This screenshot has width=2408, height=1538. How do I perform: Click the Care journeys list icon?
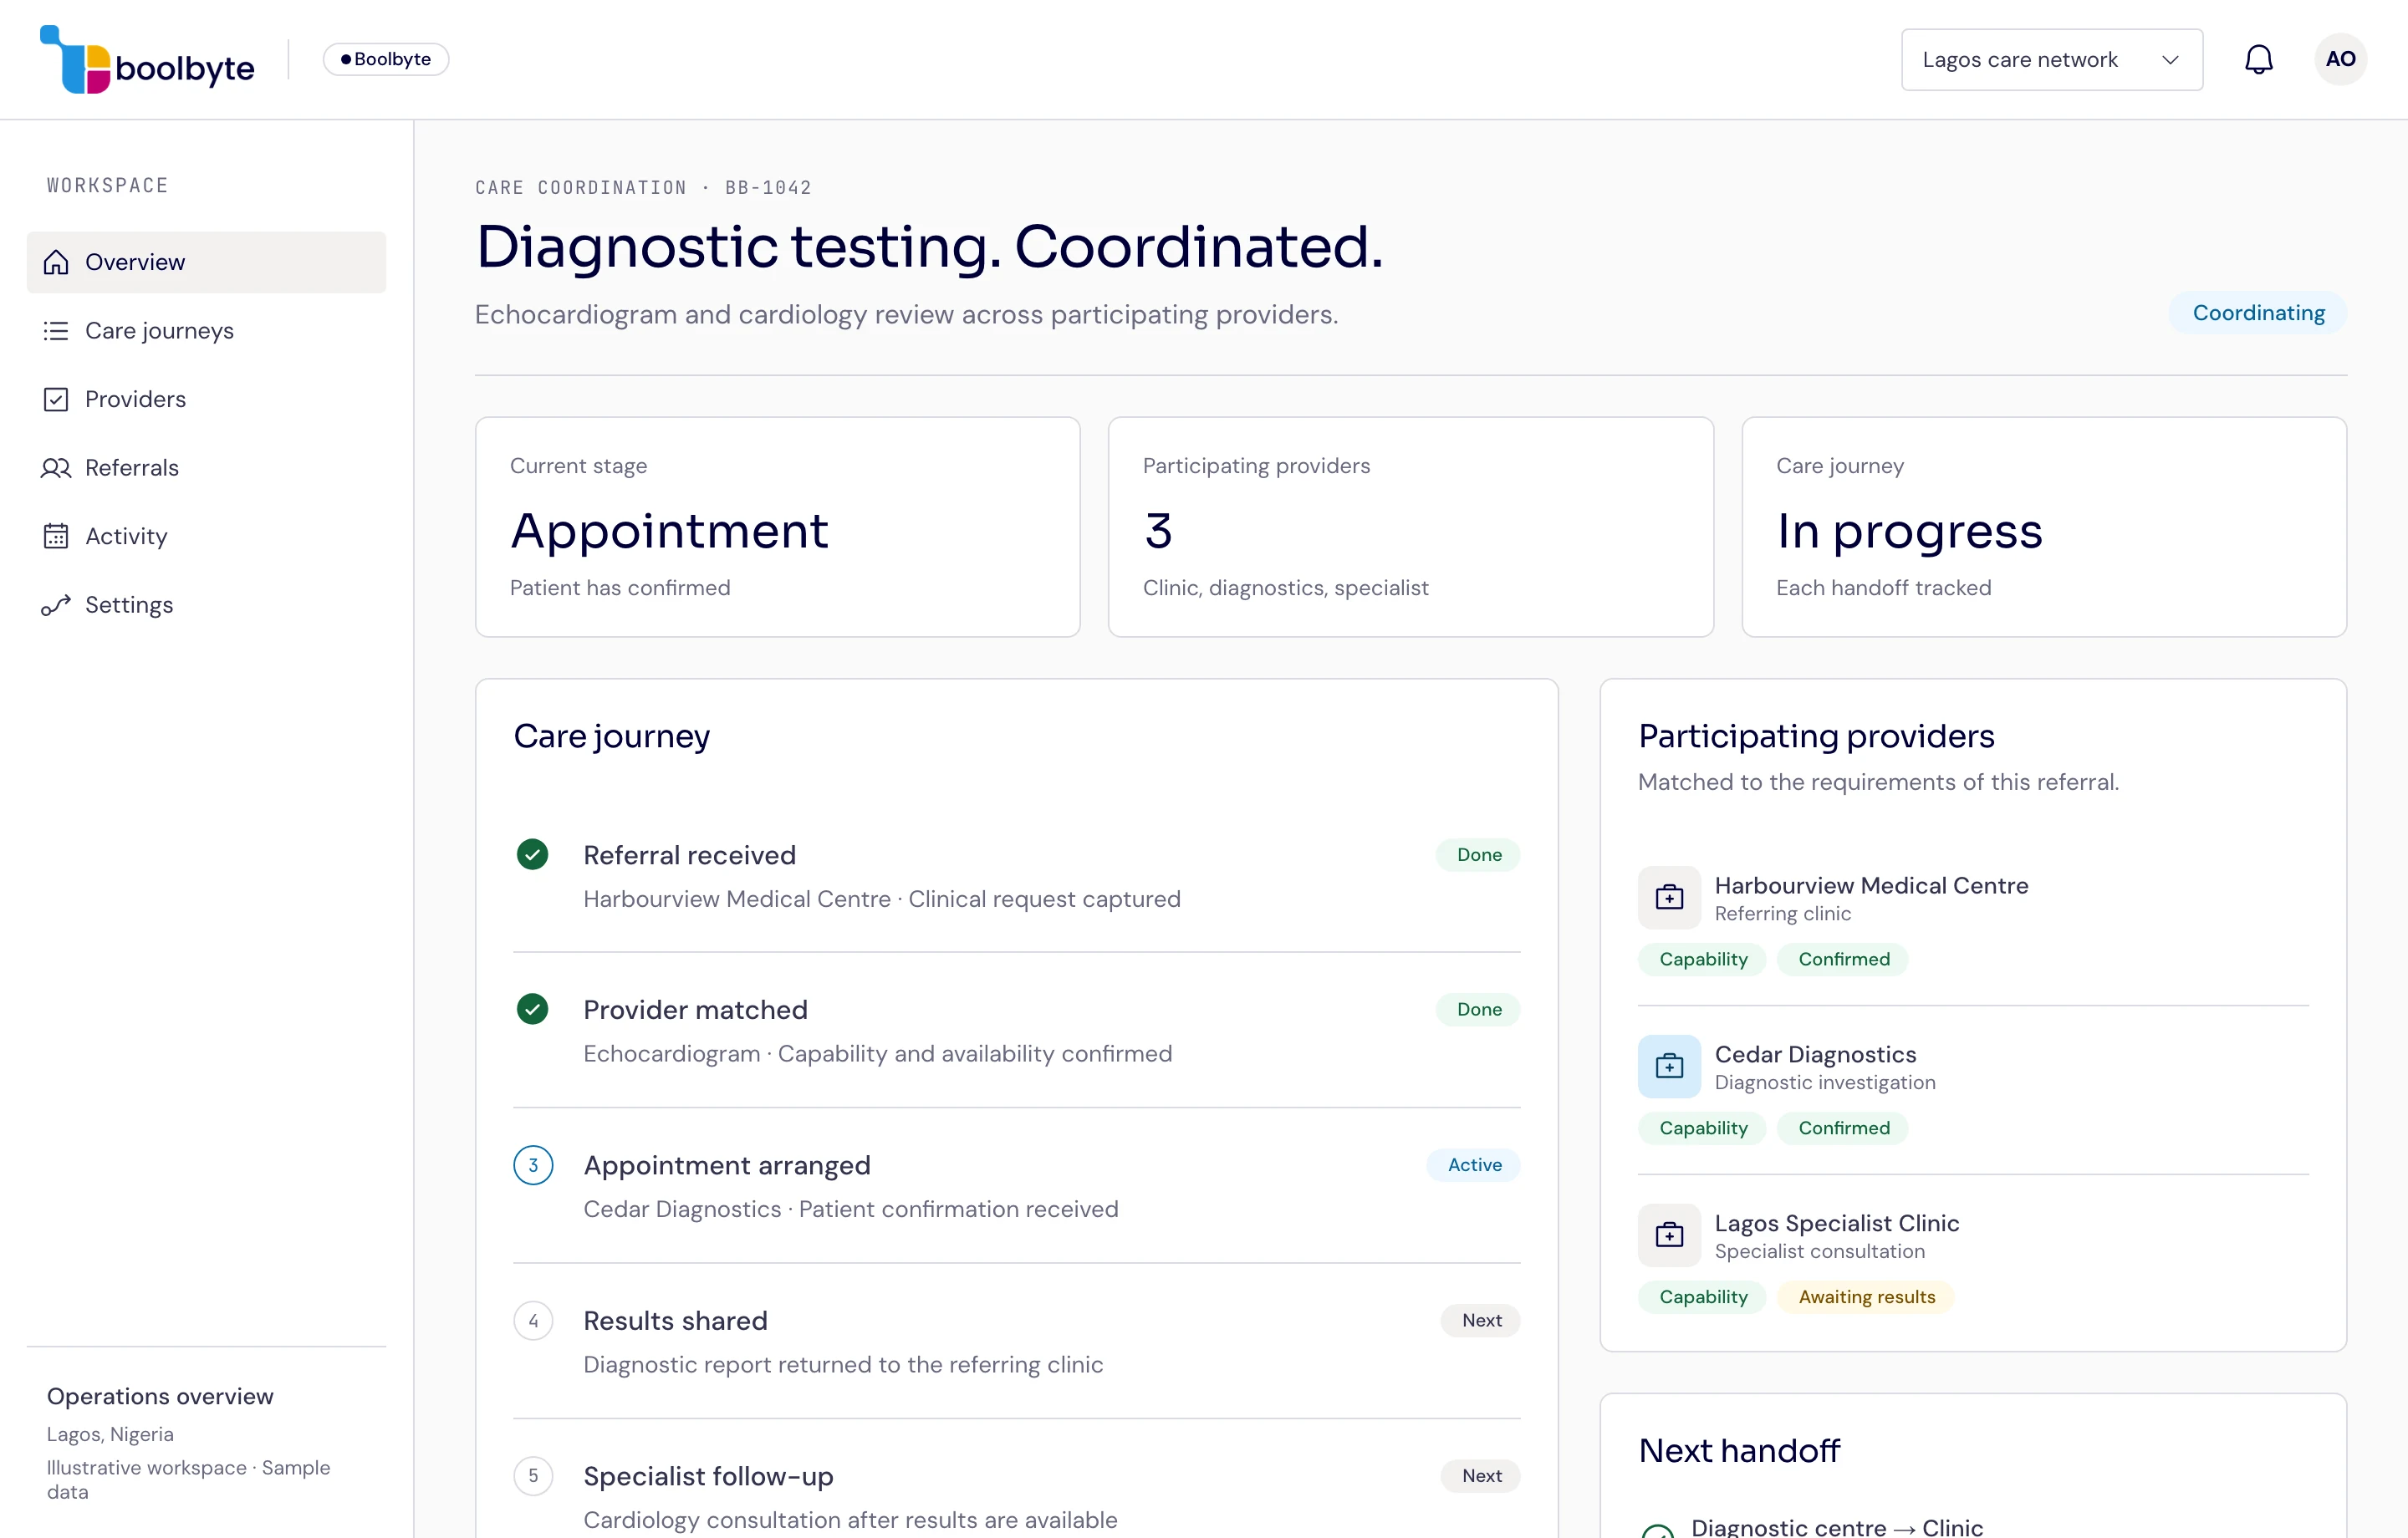click(x=56, y=331)
